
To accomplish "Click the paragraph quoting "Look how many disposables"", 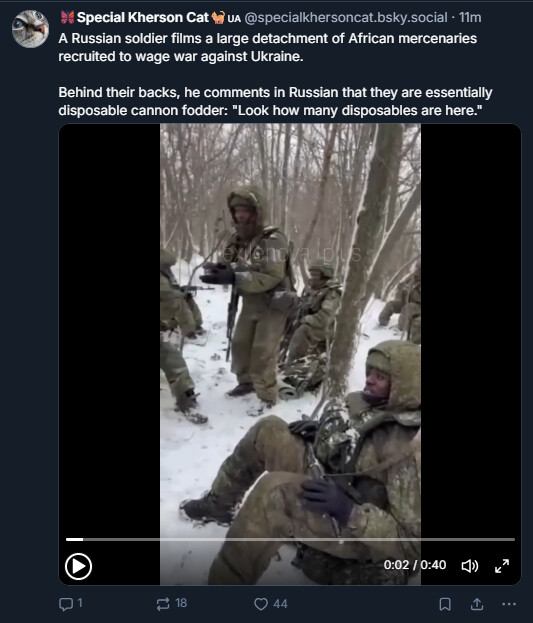I will [x=275, y=101].
